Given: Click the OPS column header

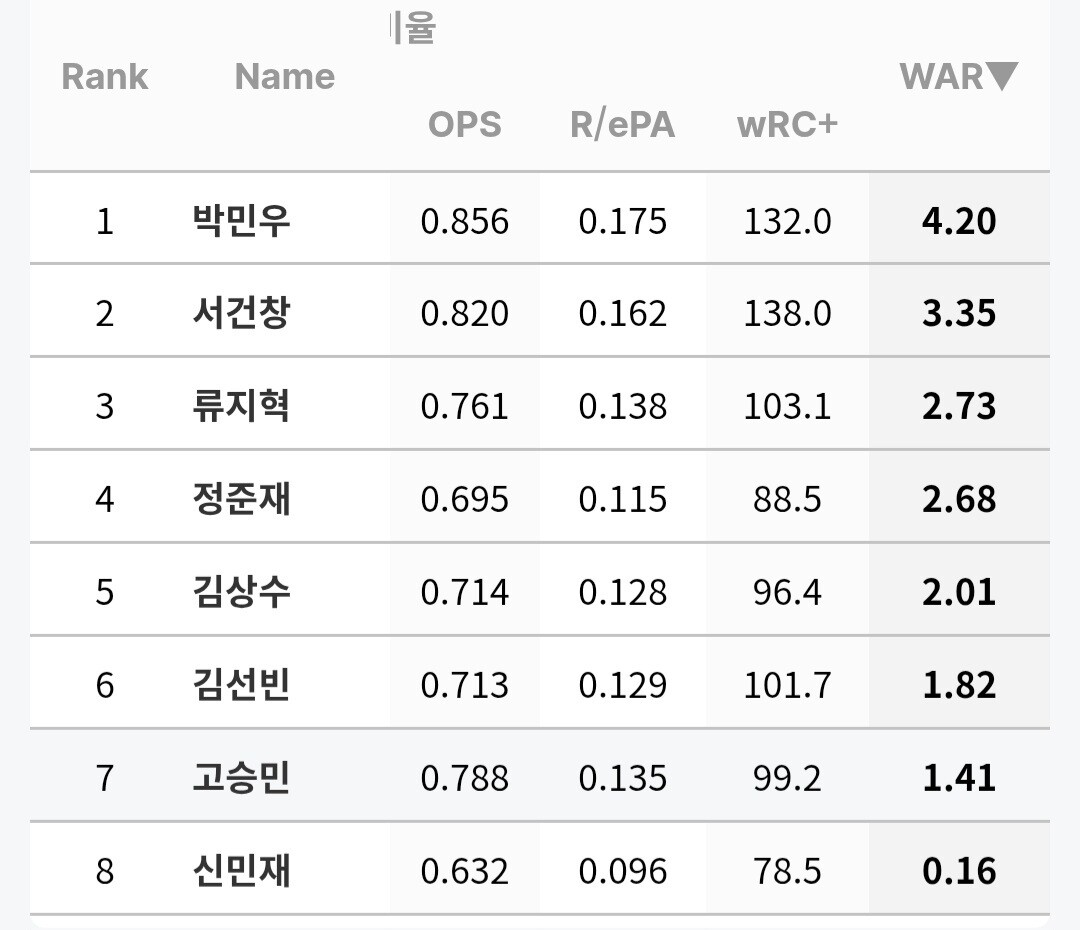Looking at the screenshot, I should (x=464, y=125).
